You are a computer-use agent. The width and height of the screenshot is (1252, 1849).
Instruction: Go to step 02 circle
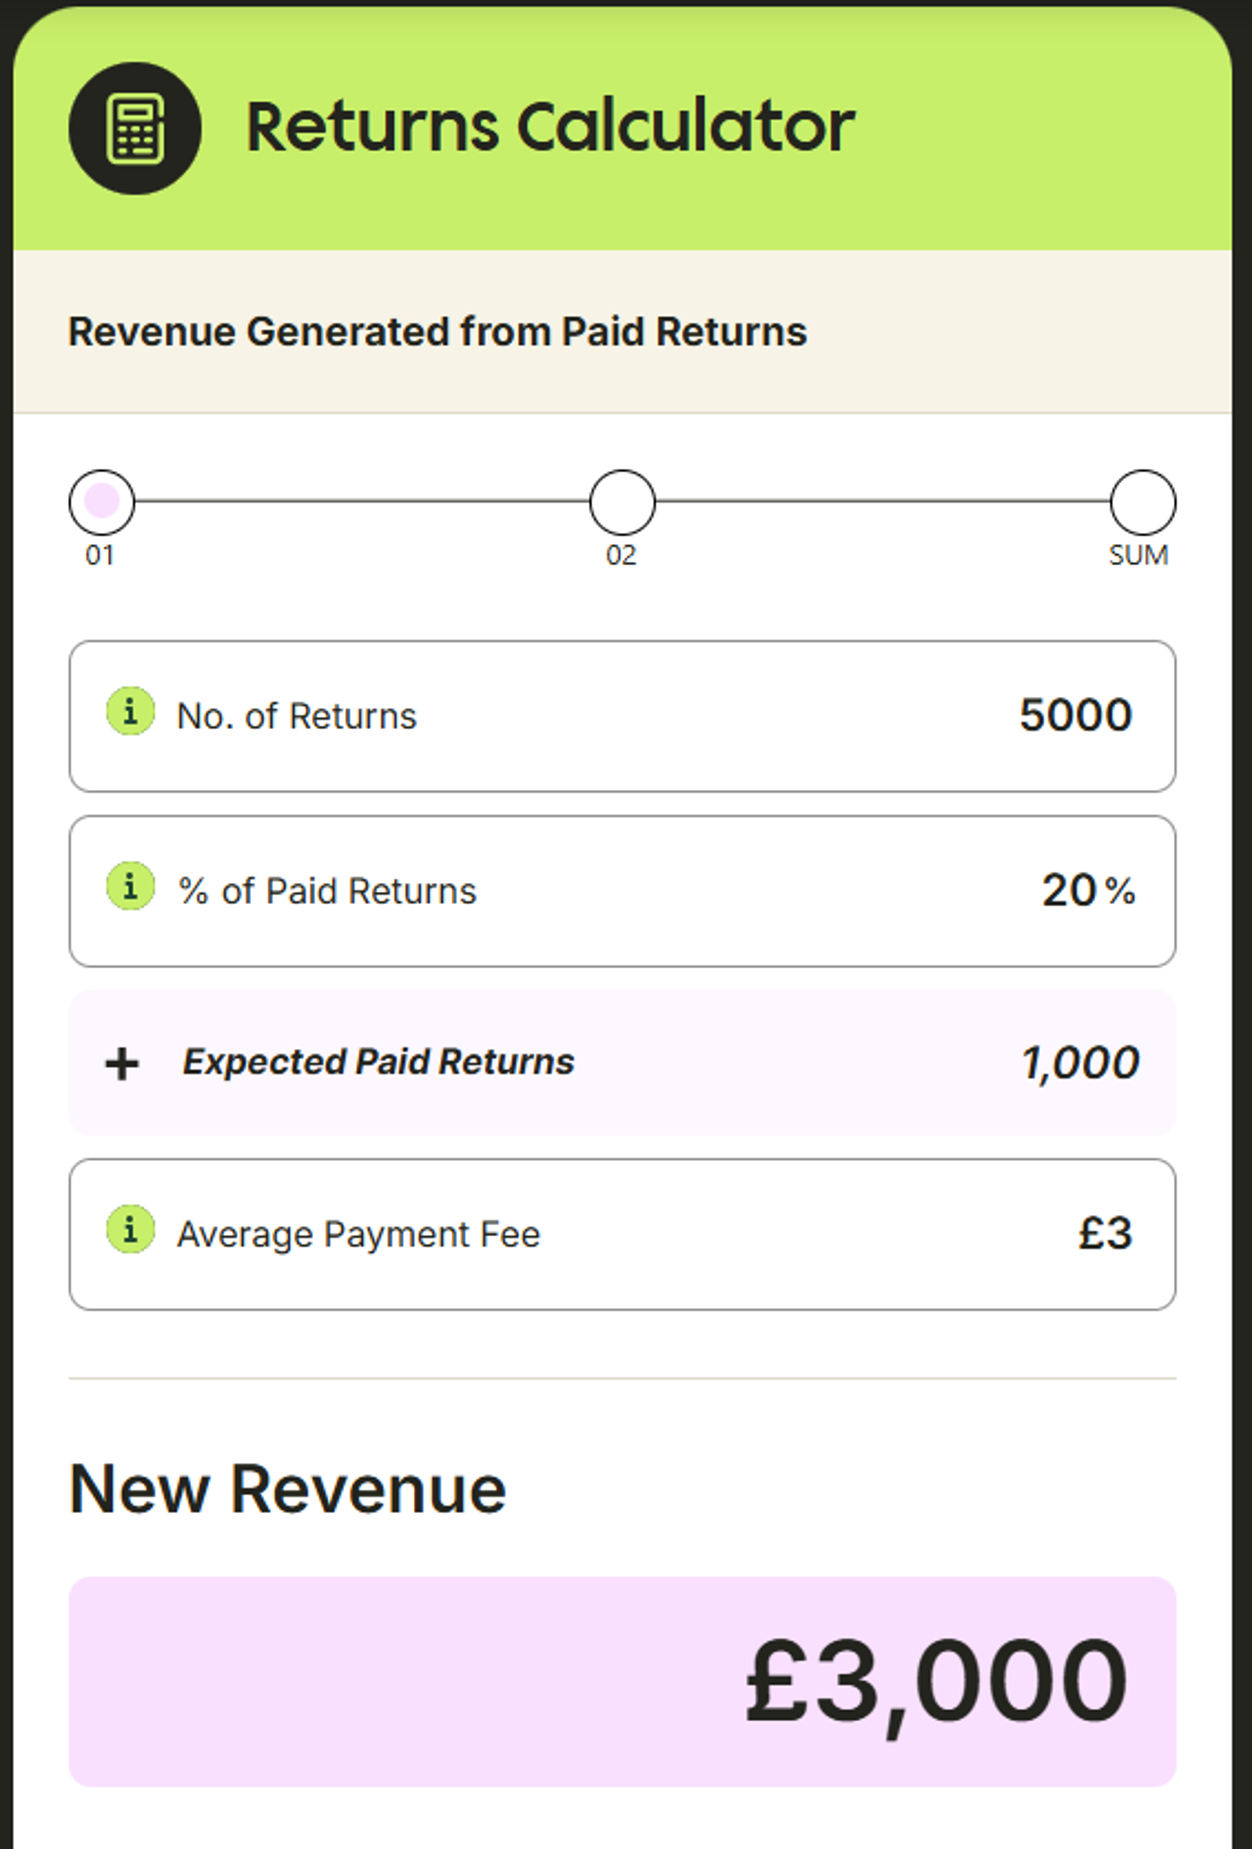point(622,502)
